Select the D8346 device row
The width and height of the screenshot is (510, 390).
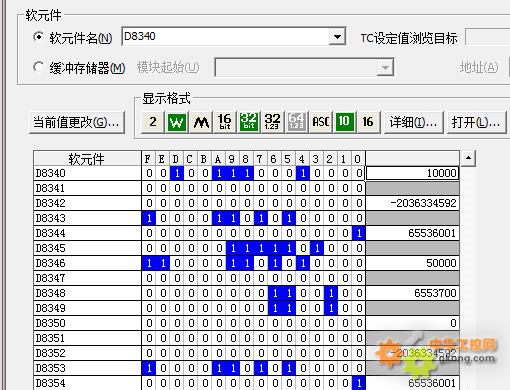tap(246, 263)
